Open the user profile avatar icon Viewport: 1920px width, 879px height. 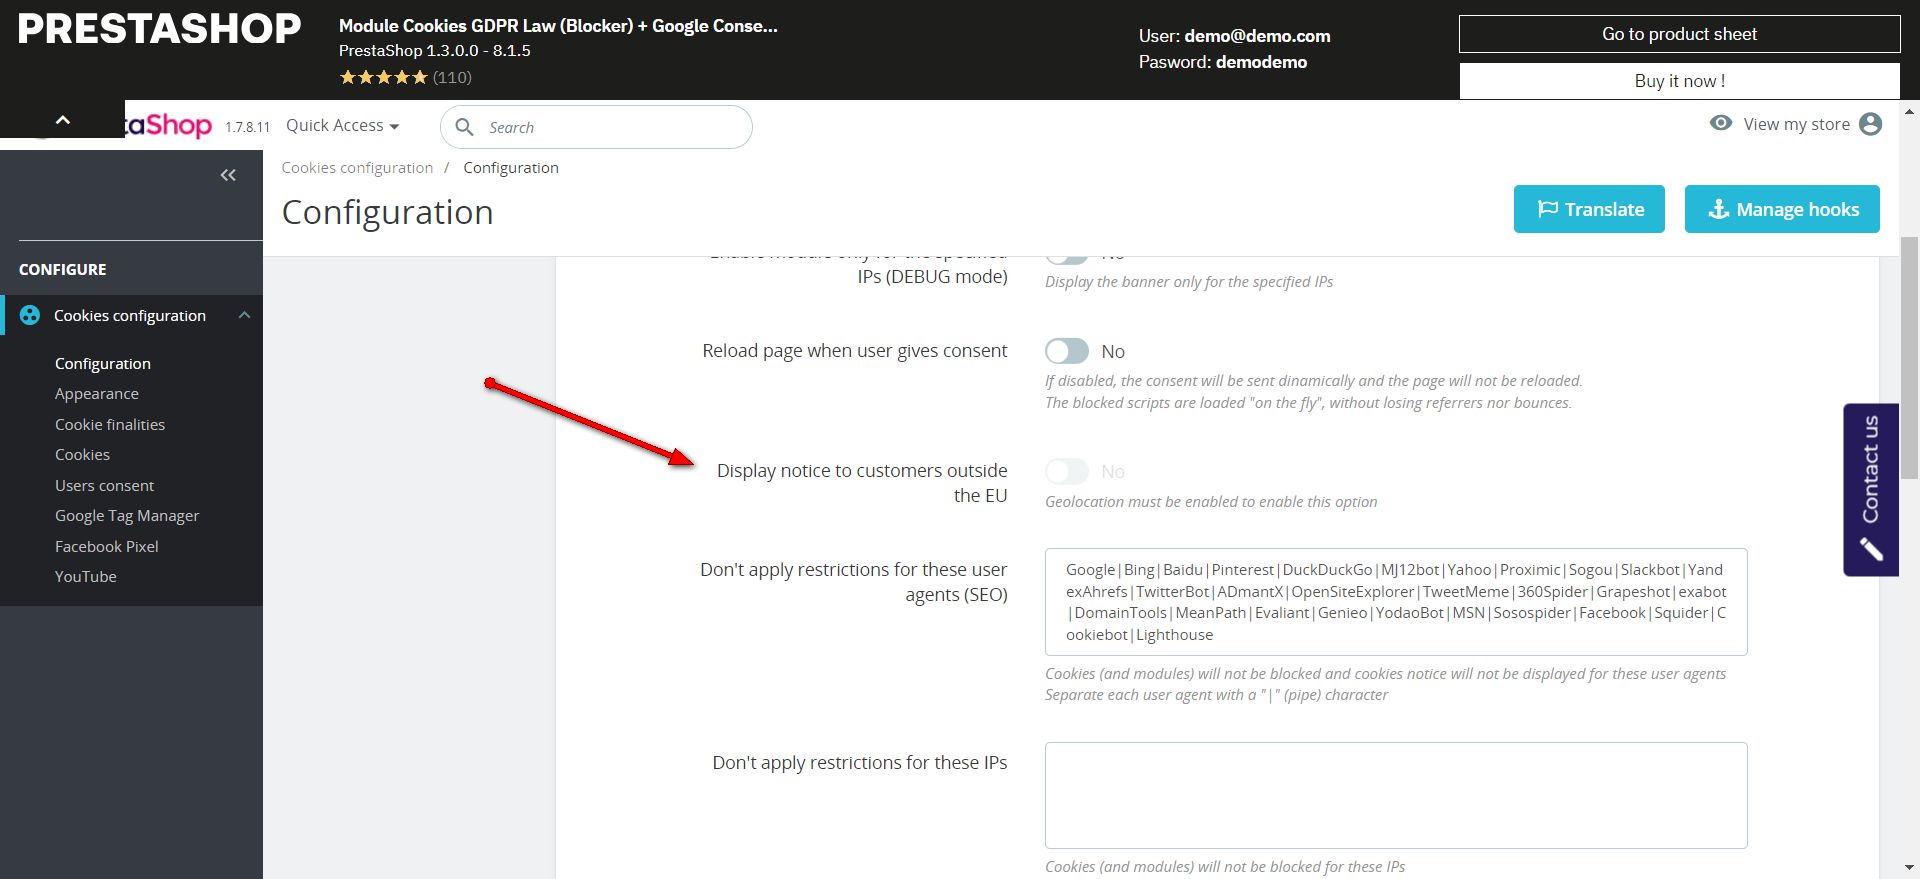[x=1870, y=124]
